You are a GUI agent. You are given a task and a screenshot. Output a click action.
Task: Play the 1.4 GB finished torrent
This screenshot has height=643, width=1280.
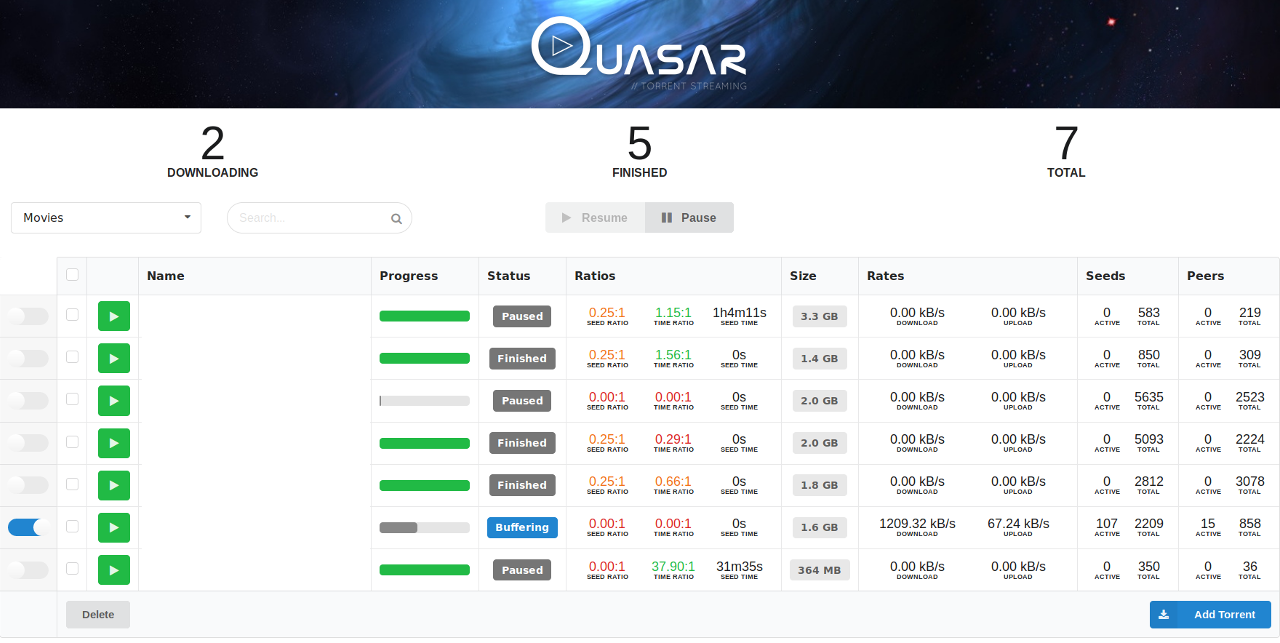114,358
